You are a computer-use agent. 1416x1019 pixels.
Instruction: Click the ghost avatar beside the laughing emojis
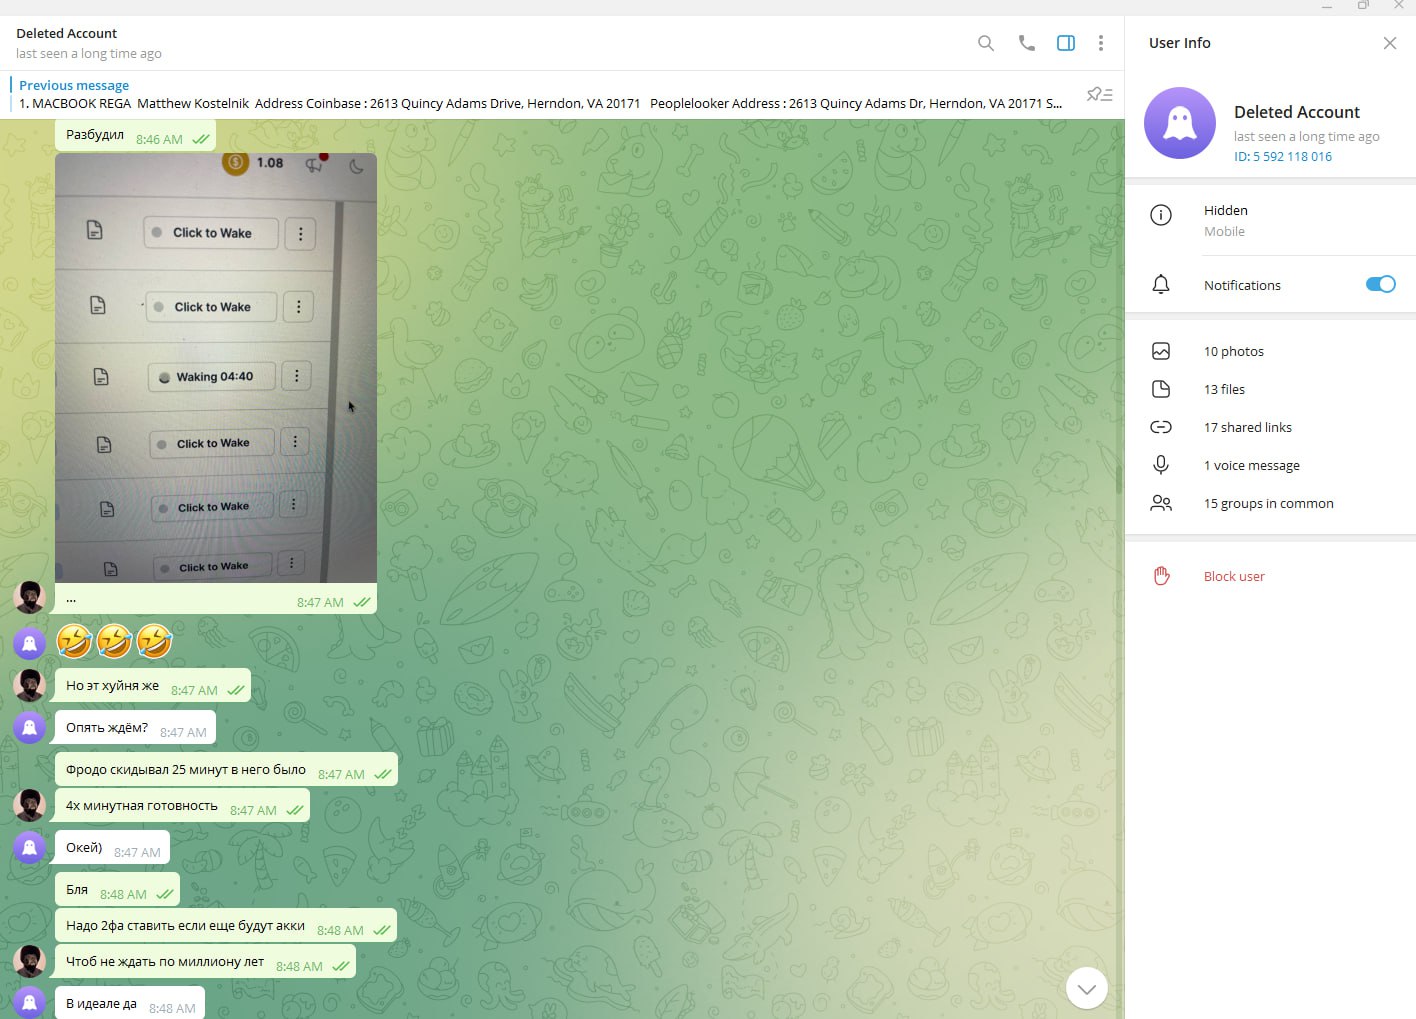[30, 643]
